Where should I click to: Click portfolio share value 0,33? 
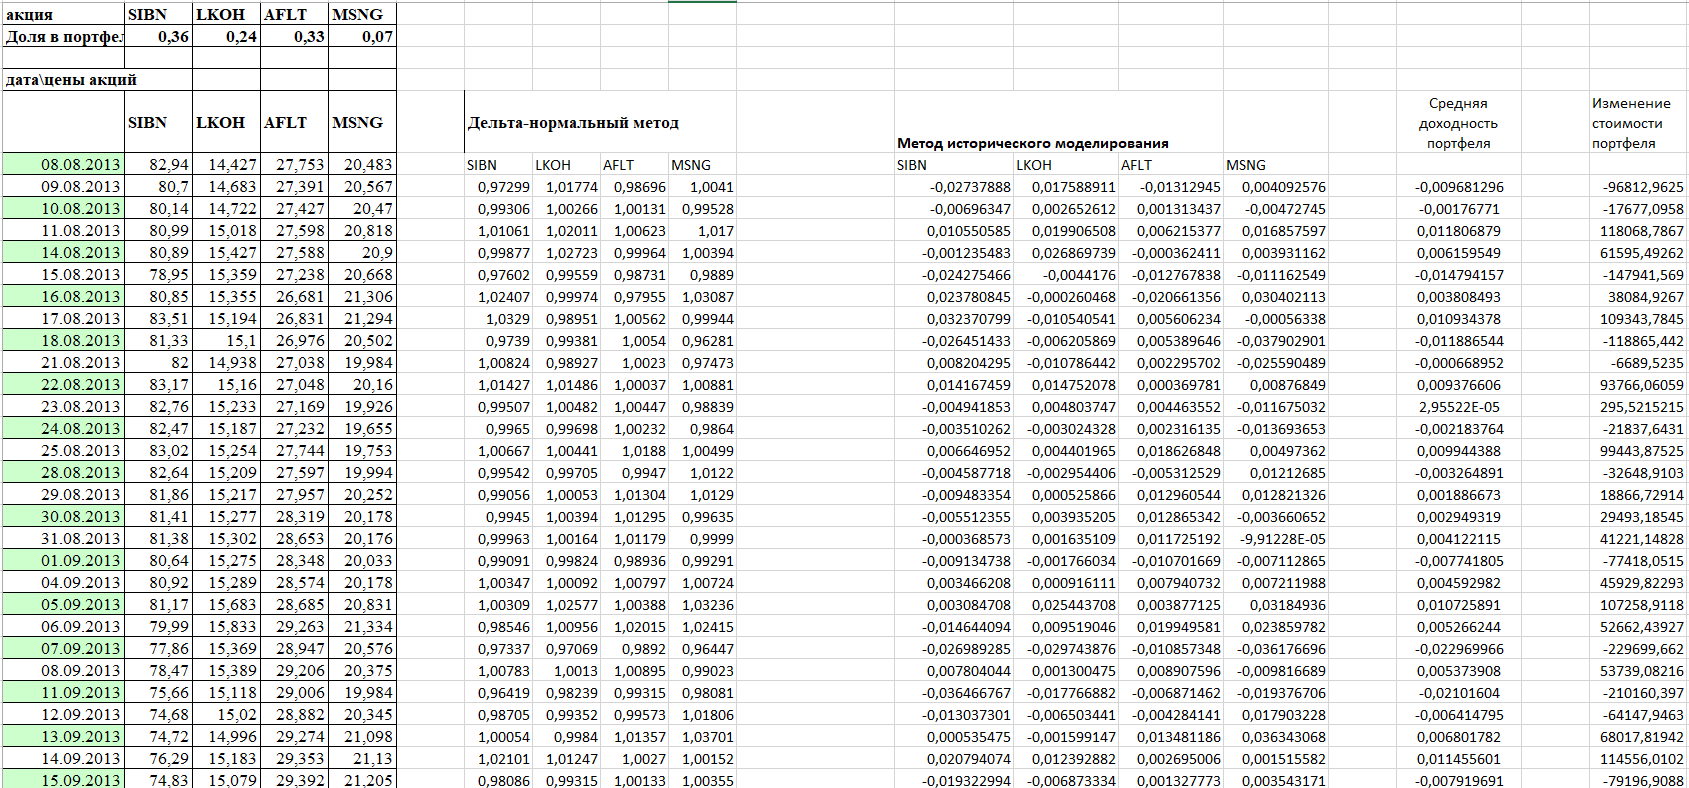tap(295, 36)
